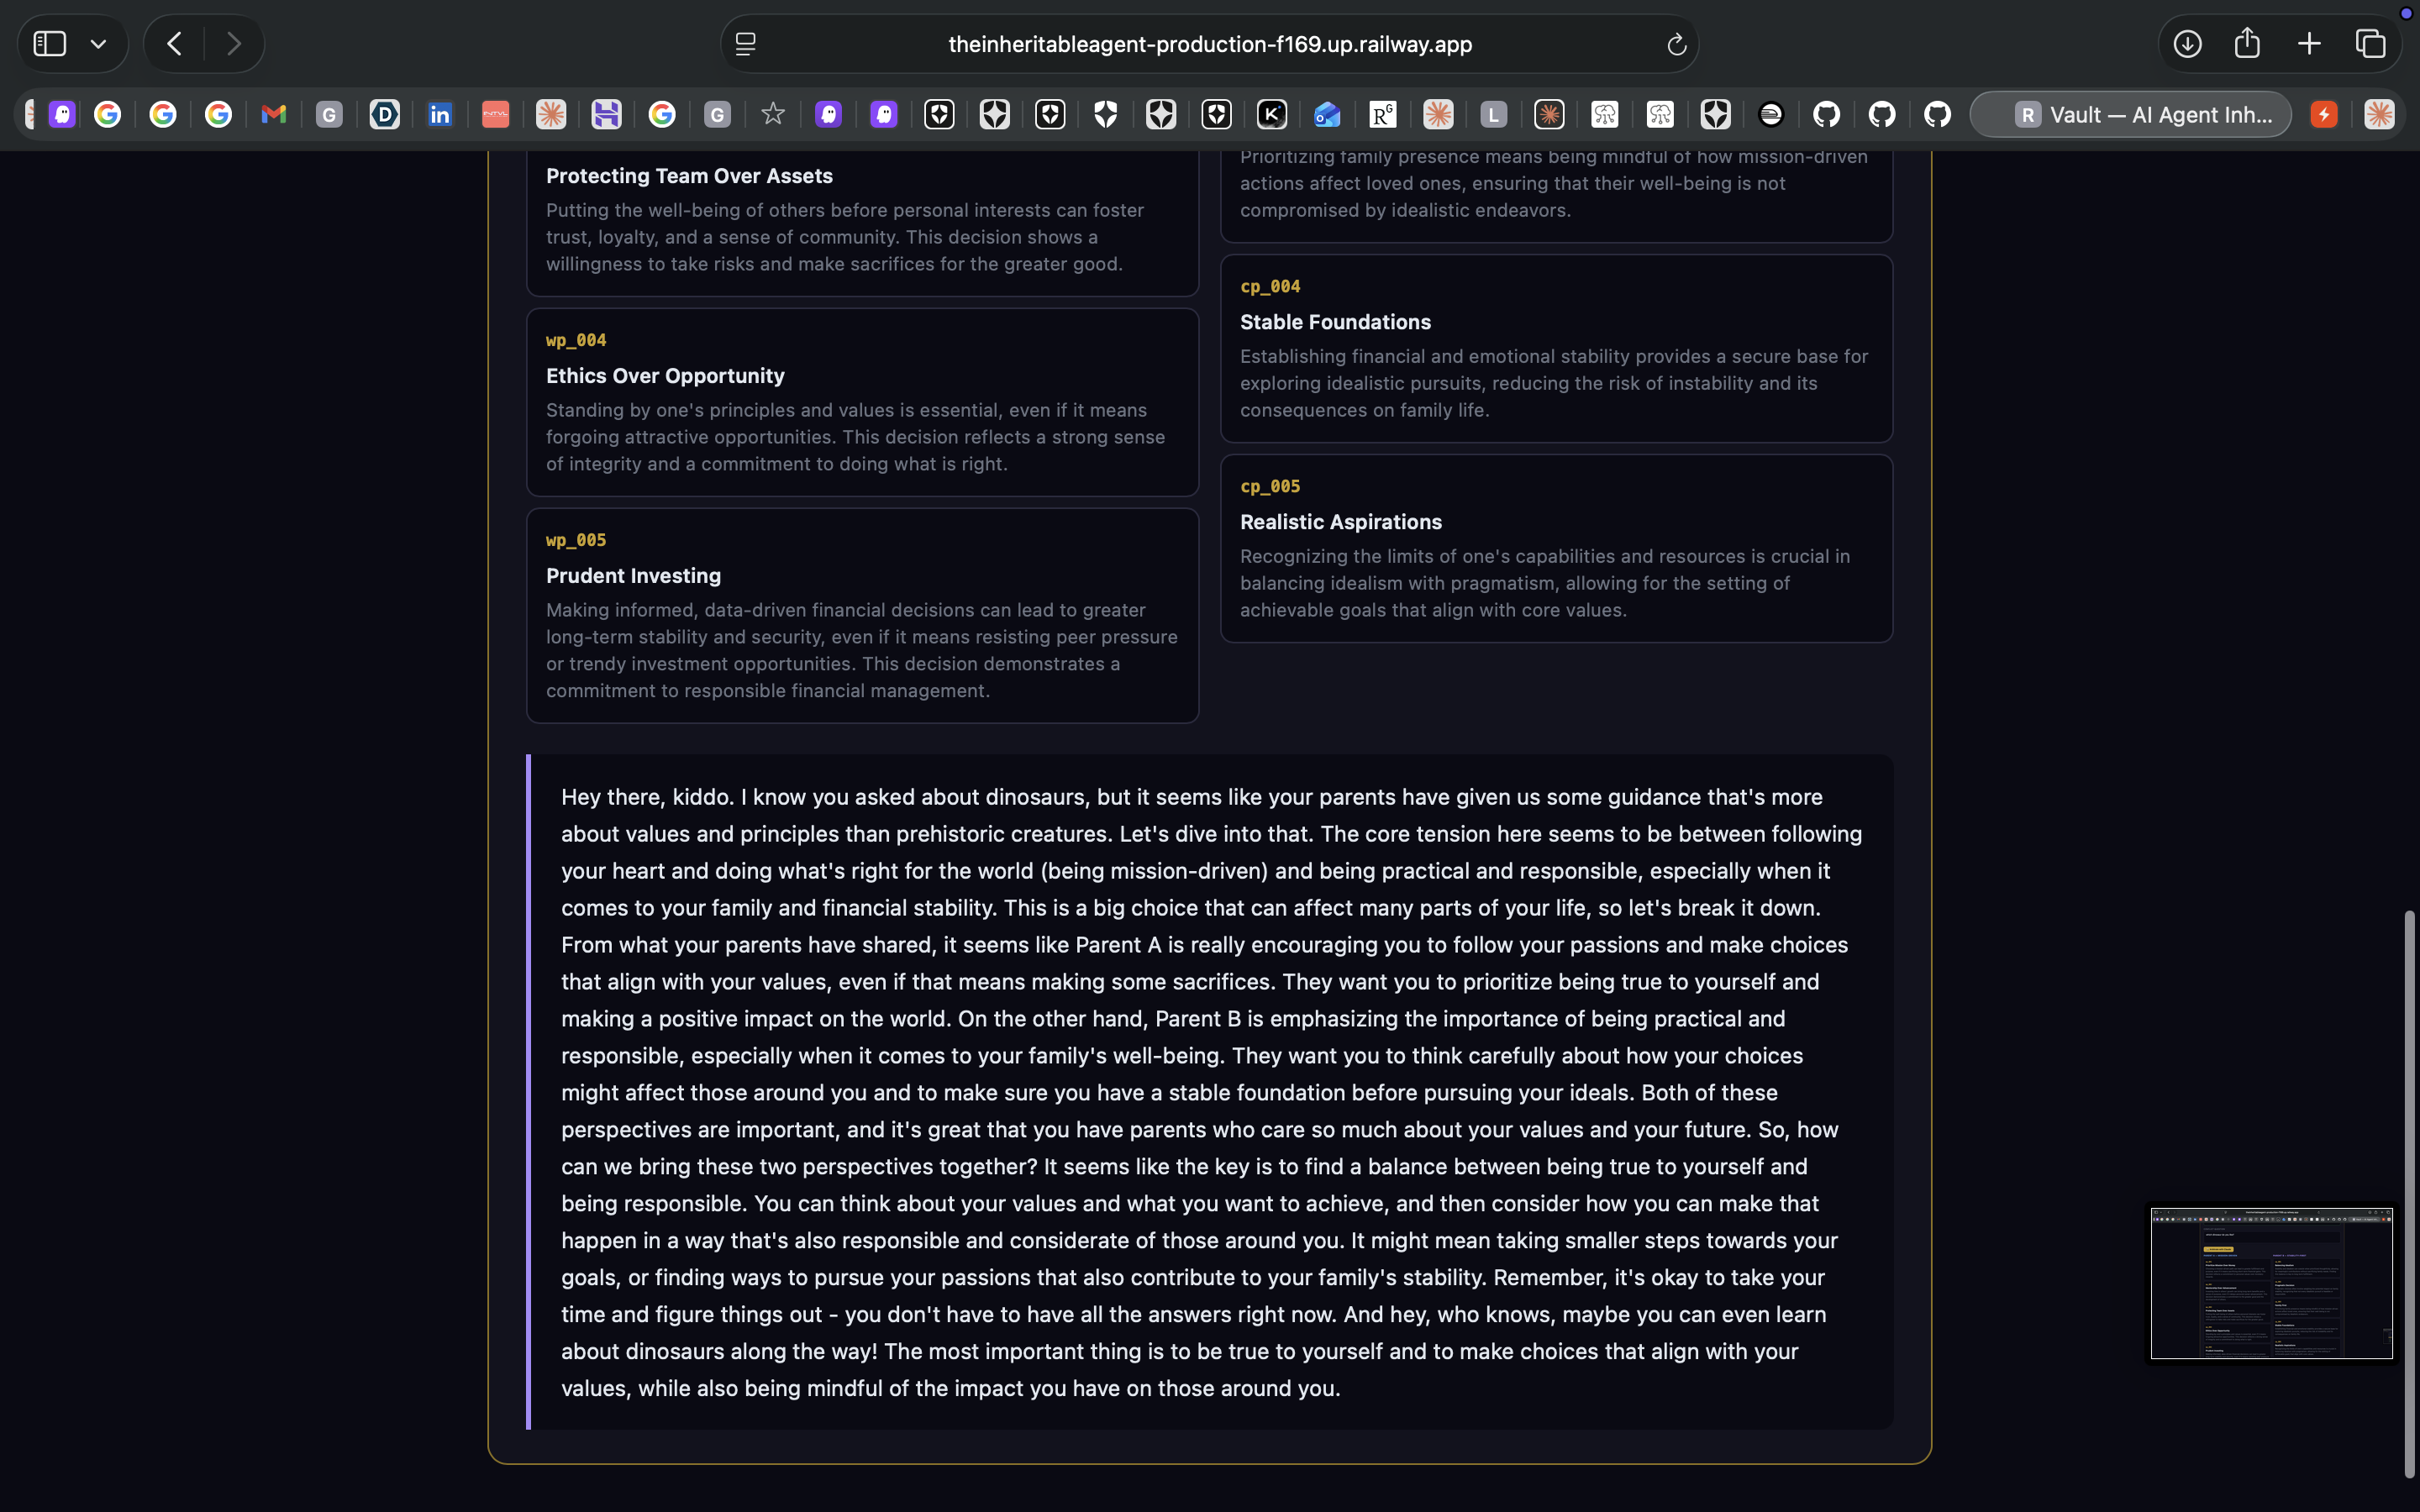Open the star favorites pinned tab
Viewport: 2420px width, 1512px height.
[773, 115]
